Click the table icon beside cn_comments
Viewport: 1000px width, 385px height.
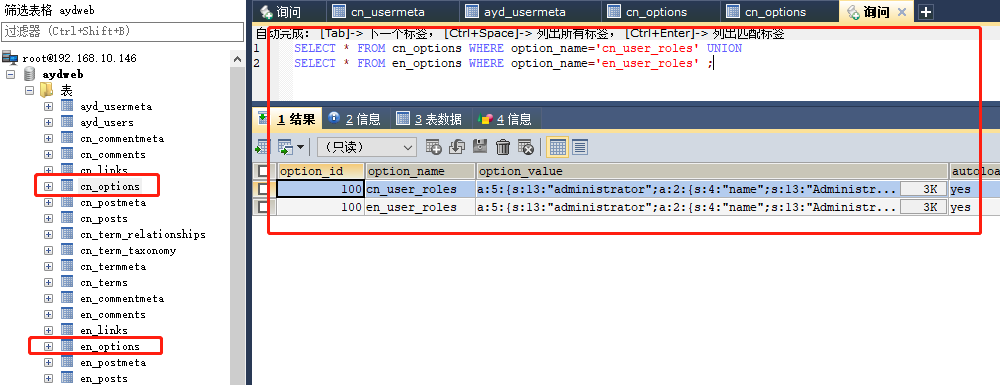coord(67,154)
